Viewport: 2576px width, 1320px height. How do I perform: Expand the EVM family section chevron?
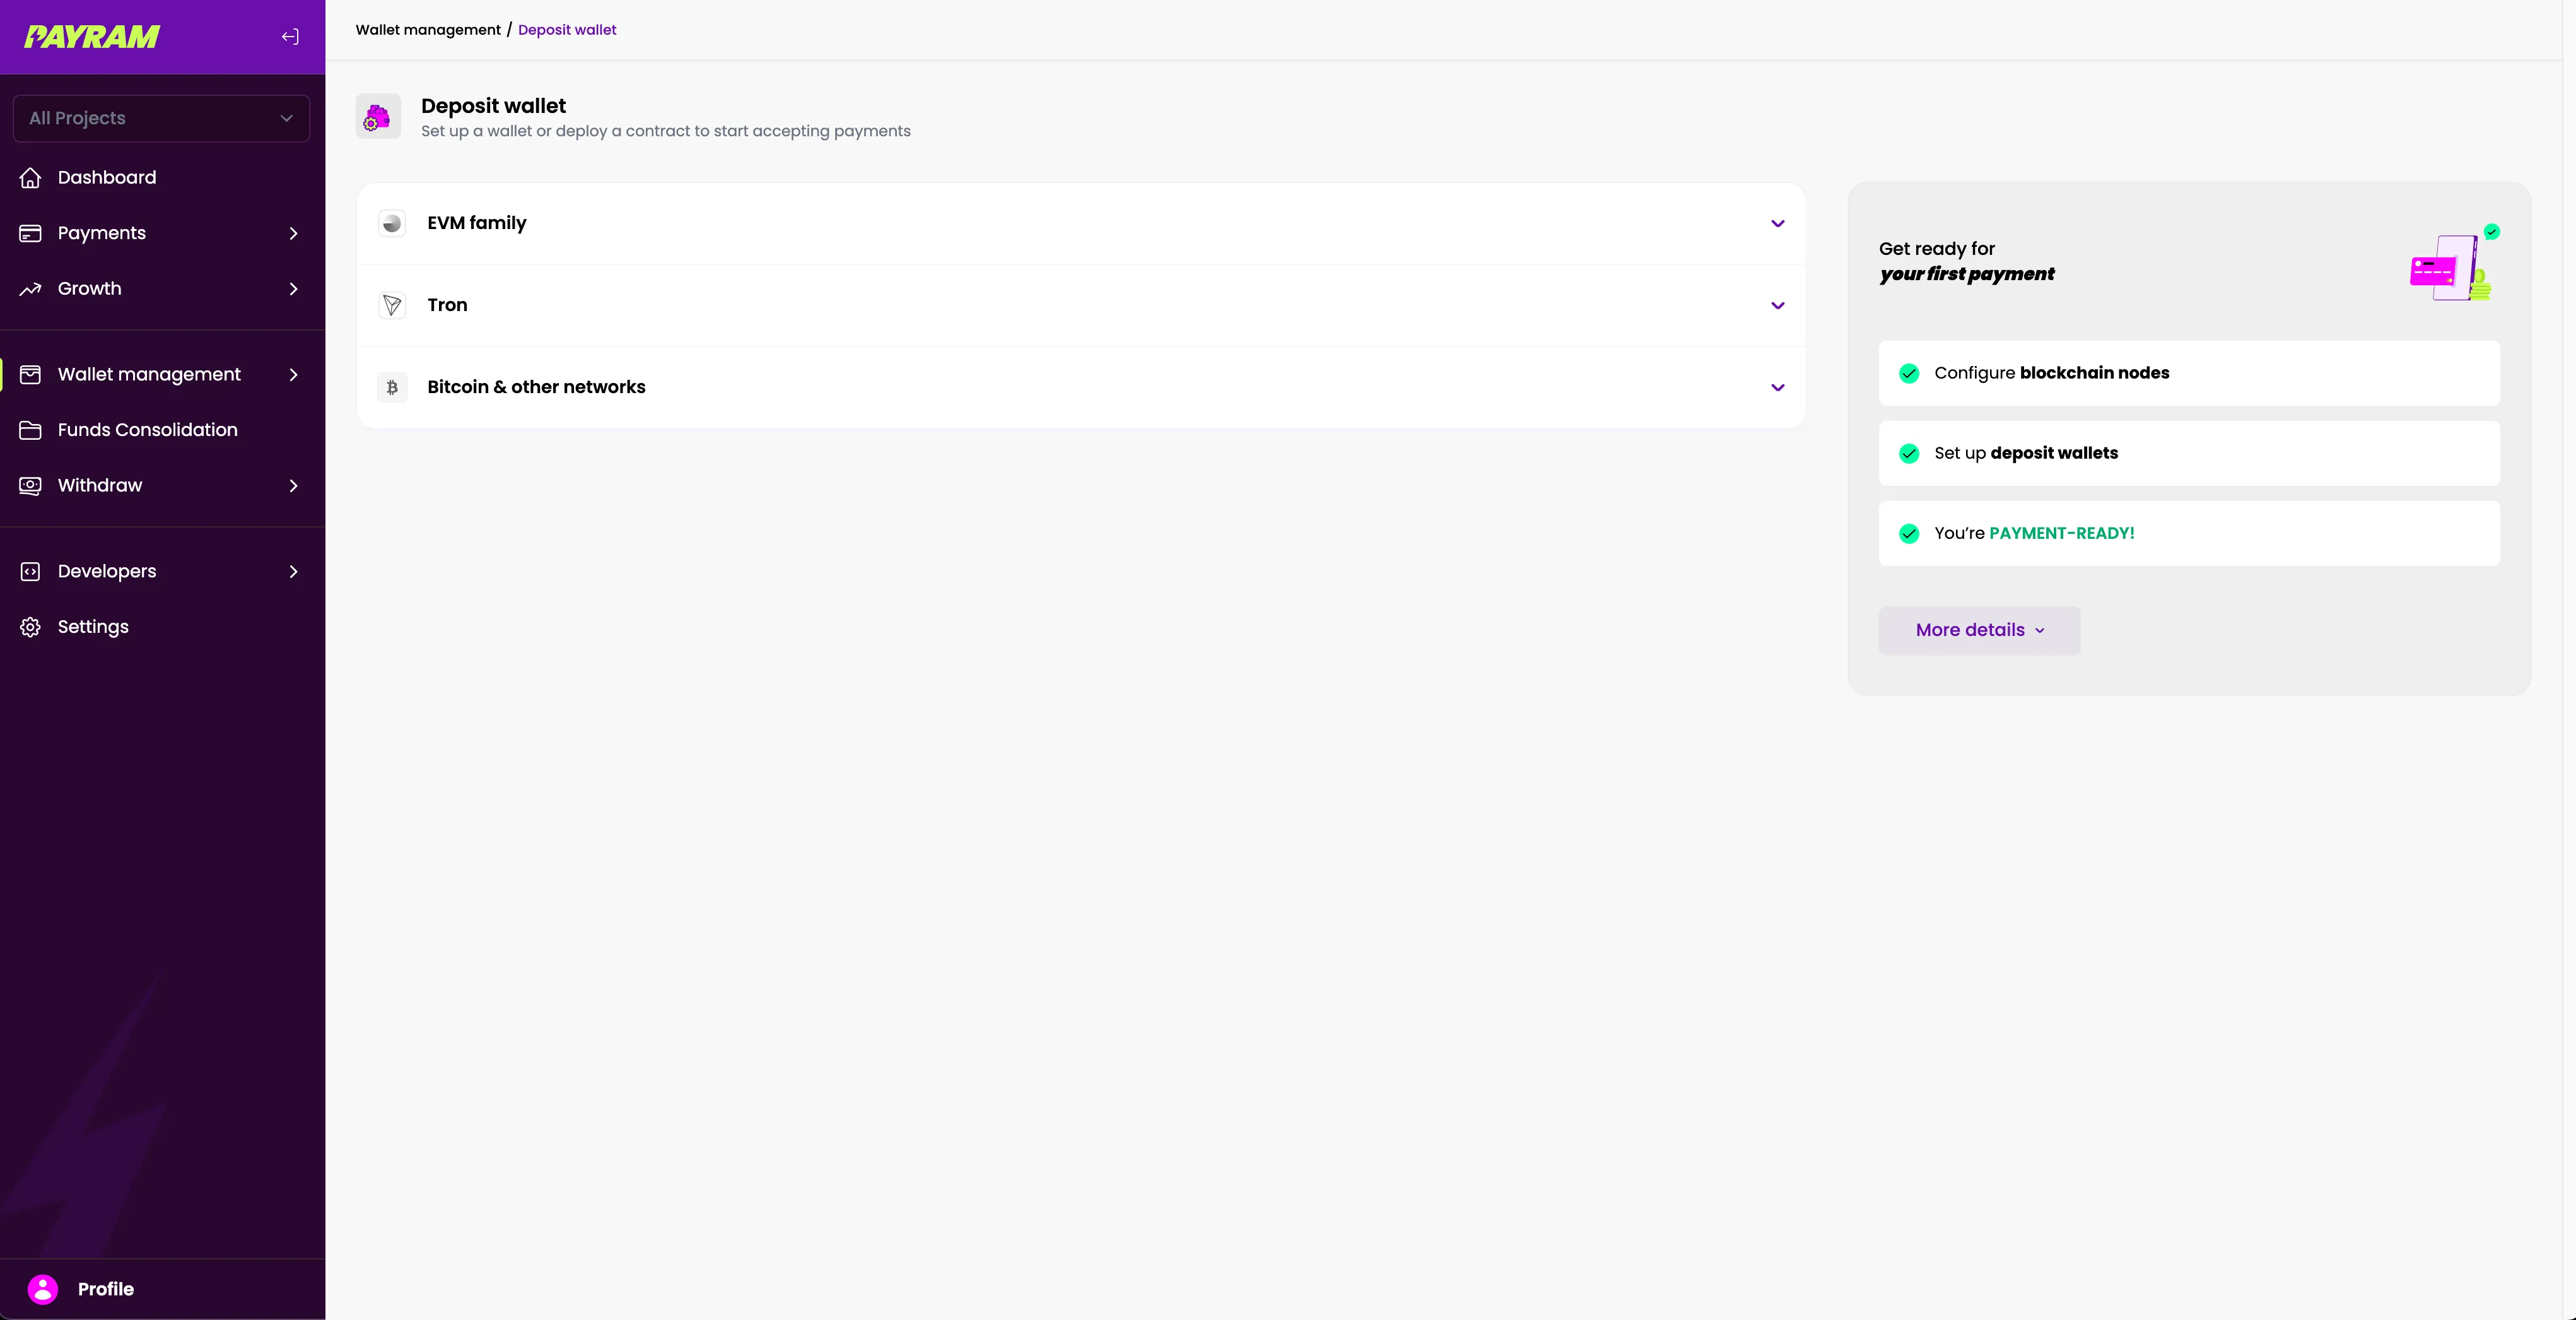[1777, 223]
